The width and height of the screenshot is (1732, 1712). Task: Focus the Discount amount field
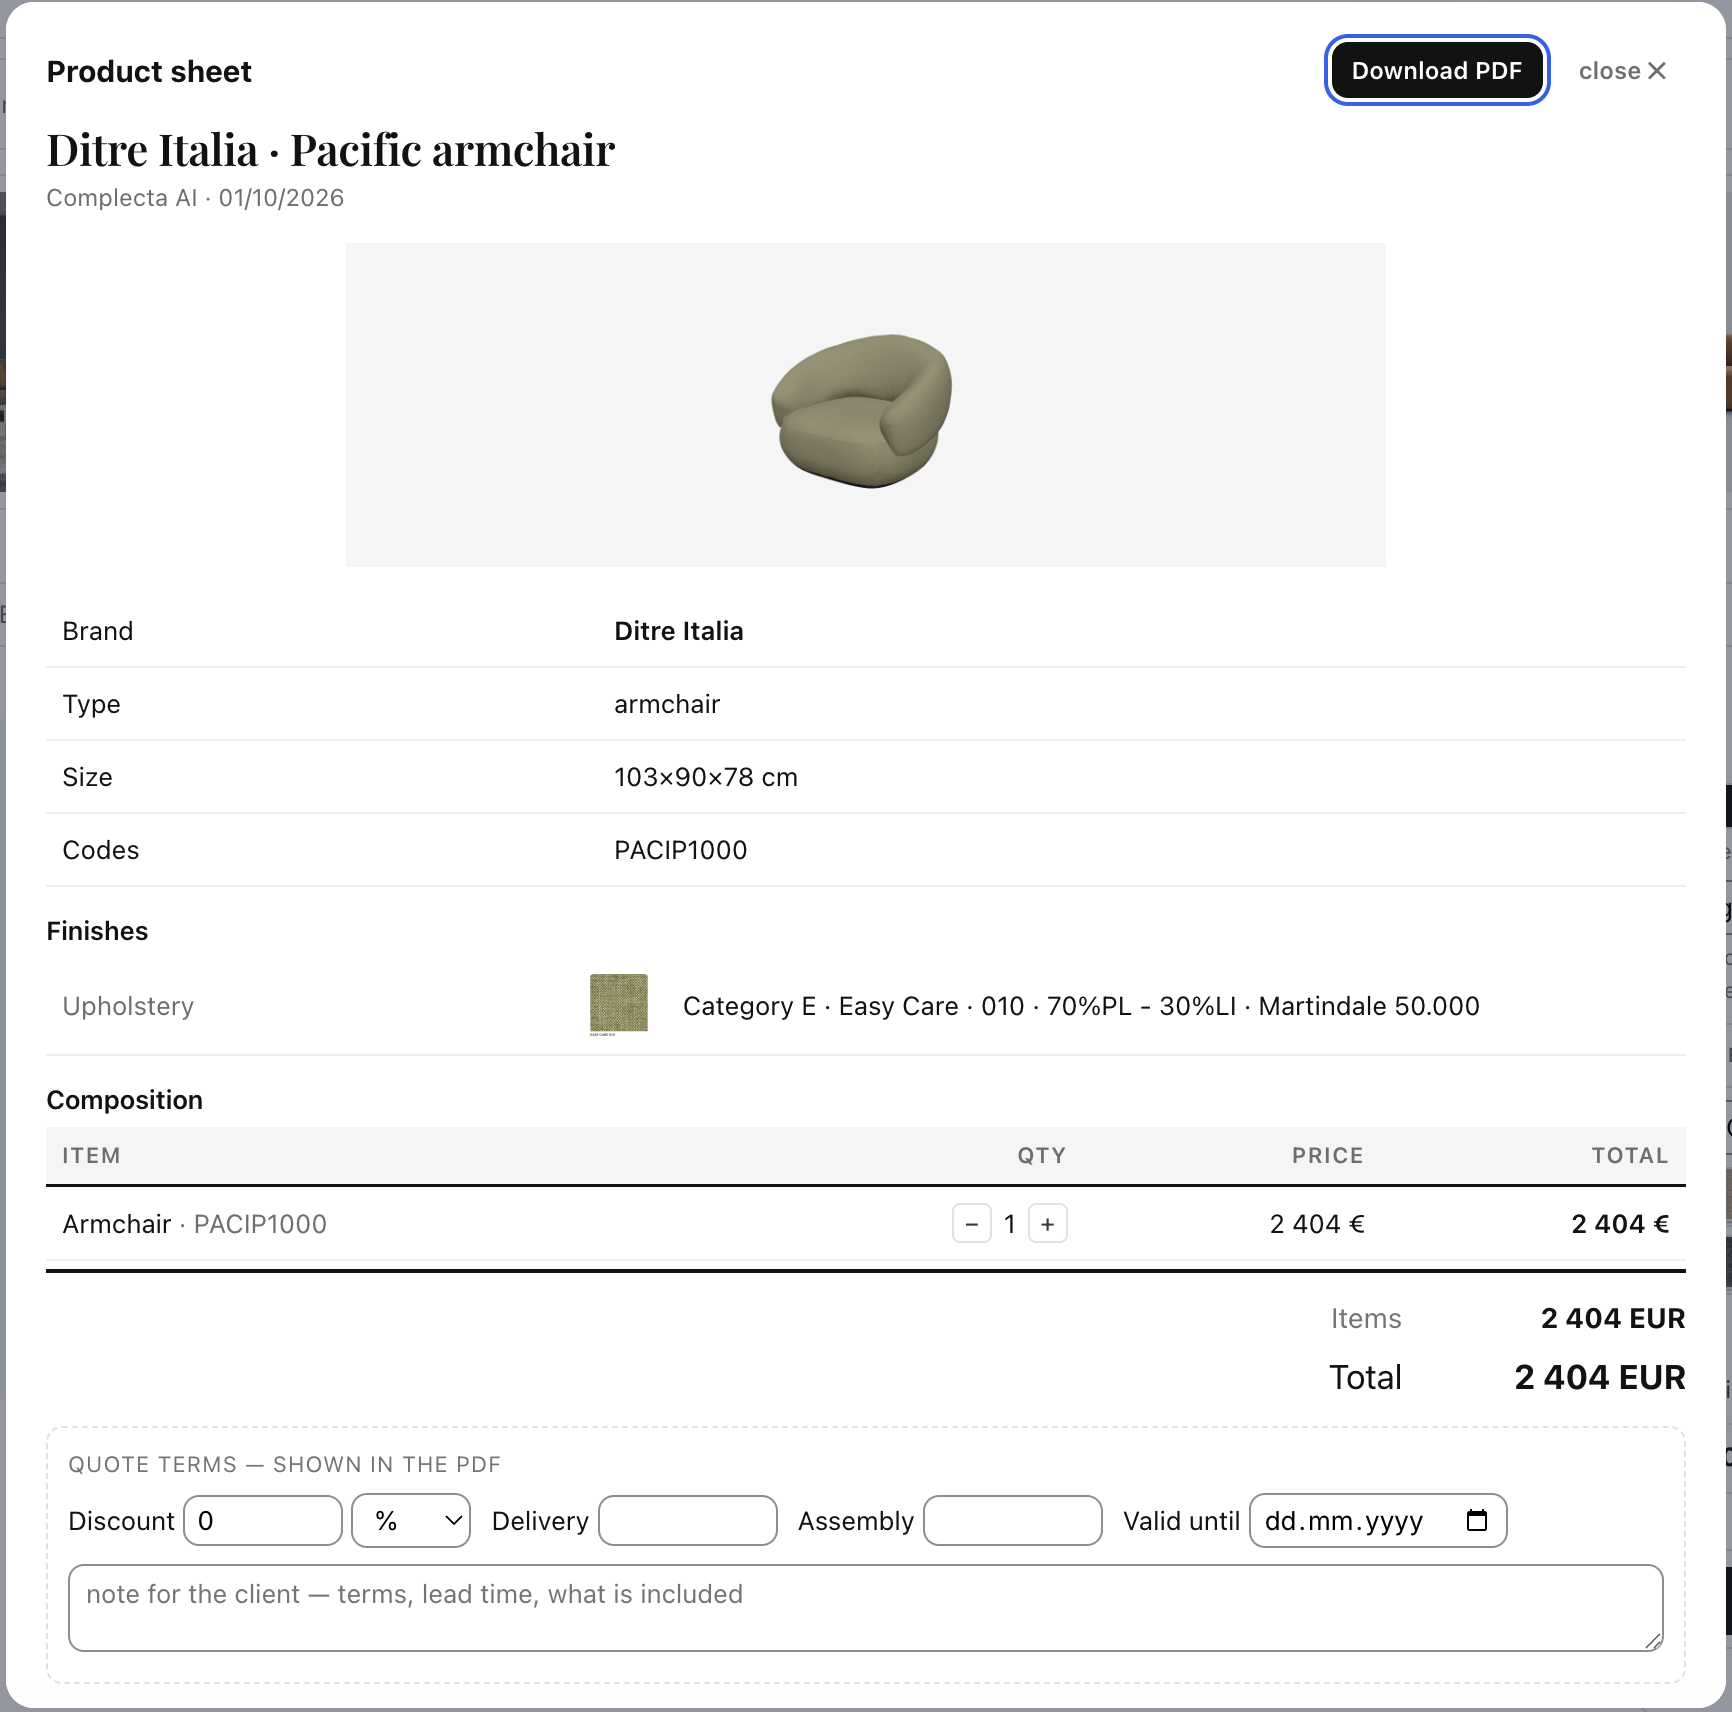pyautogui.click(x=263, y=1521)
